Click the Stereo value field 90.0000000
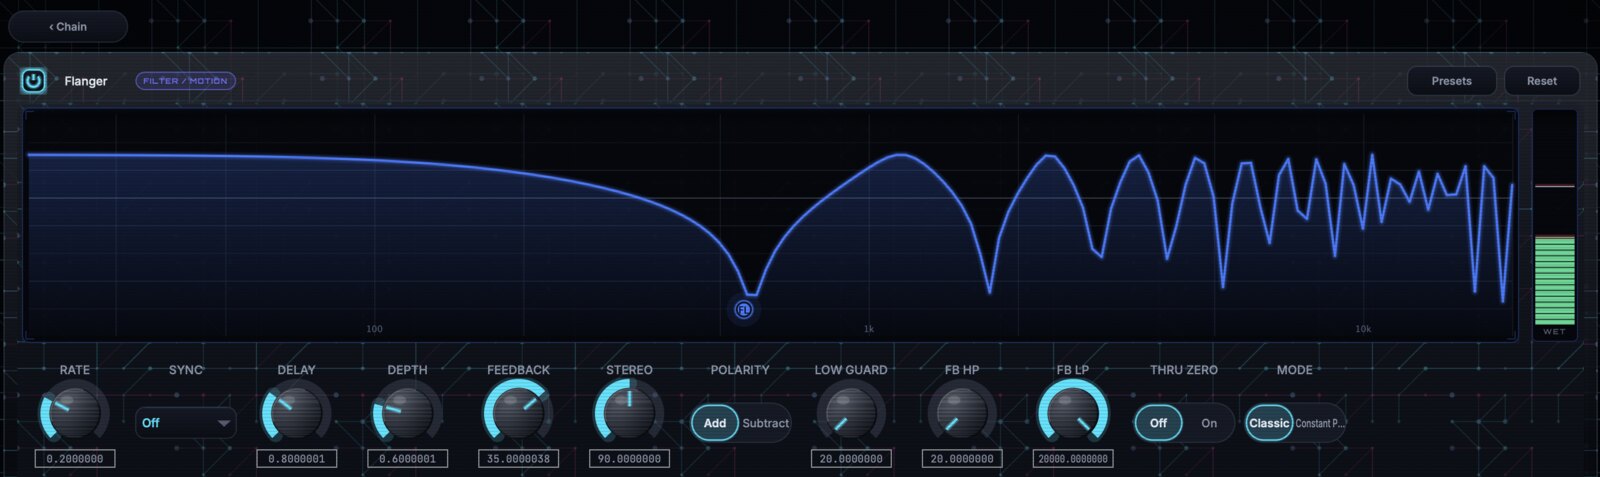The width and height of the screenshot is (1600, 477). 629,459
